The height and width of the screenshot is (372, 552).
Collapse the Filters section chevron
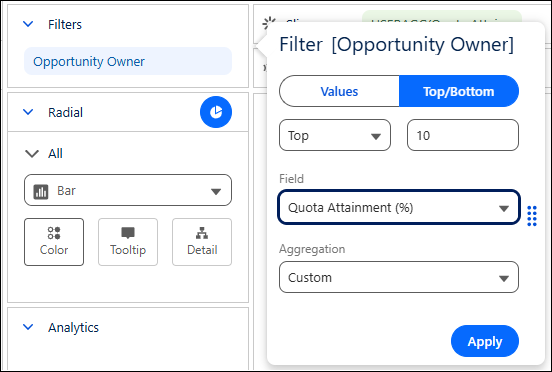[x=28, y=24]
